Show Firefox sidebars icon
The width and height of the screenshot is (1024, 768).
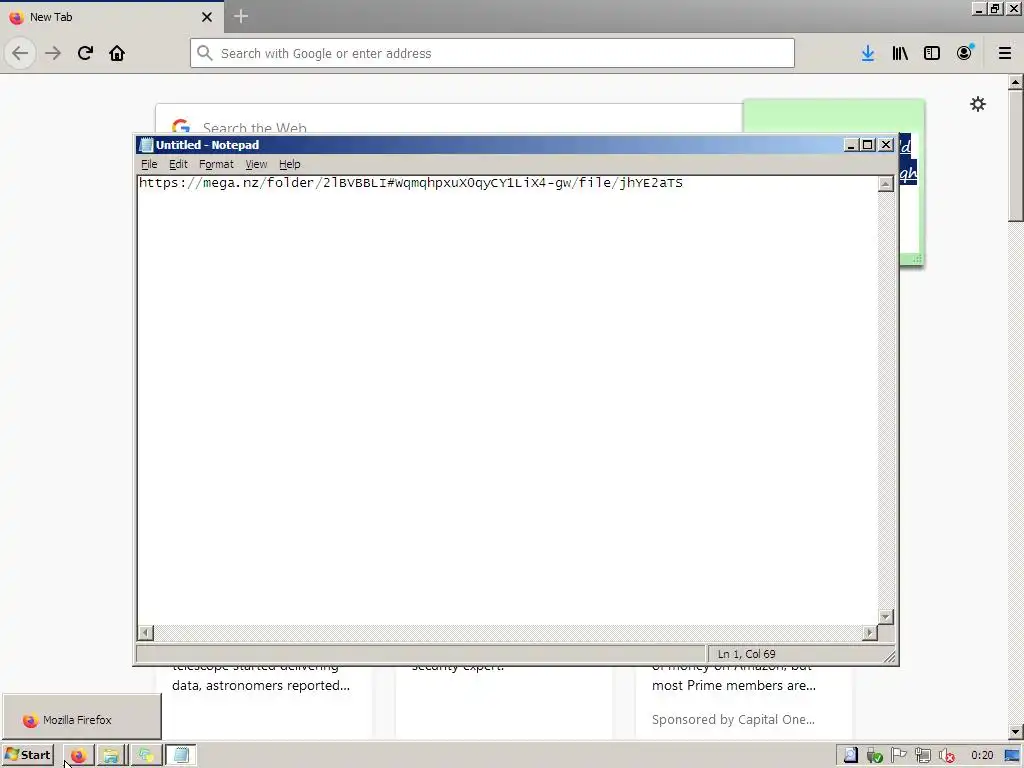932,53
